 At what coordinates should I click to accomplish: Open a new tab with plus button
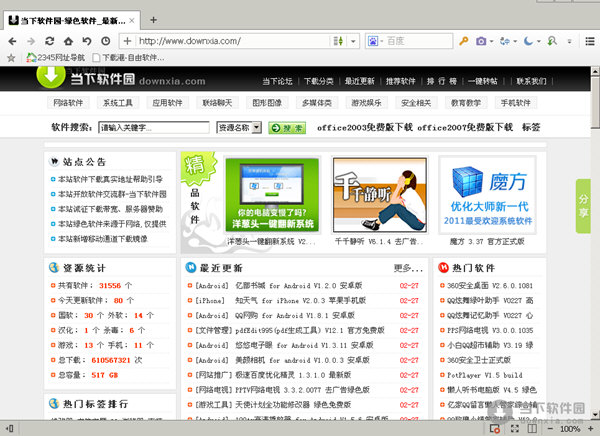[x=153, y=20]
